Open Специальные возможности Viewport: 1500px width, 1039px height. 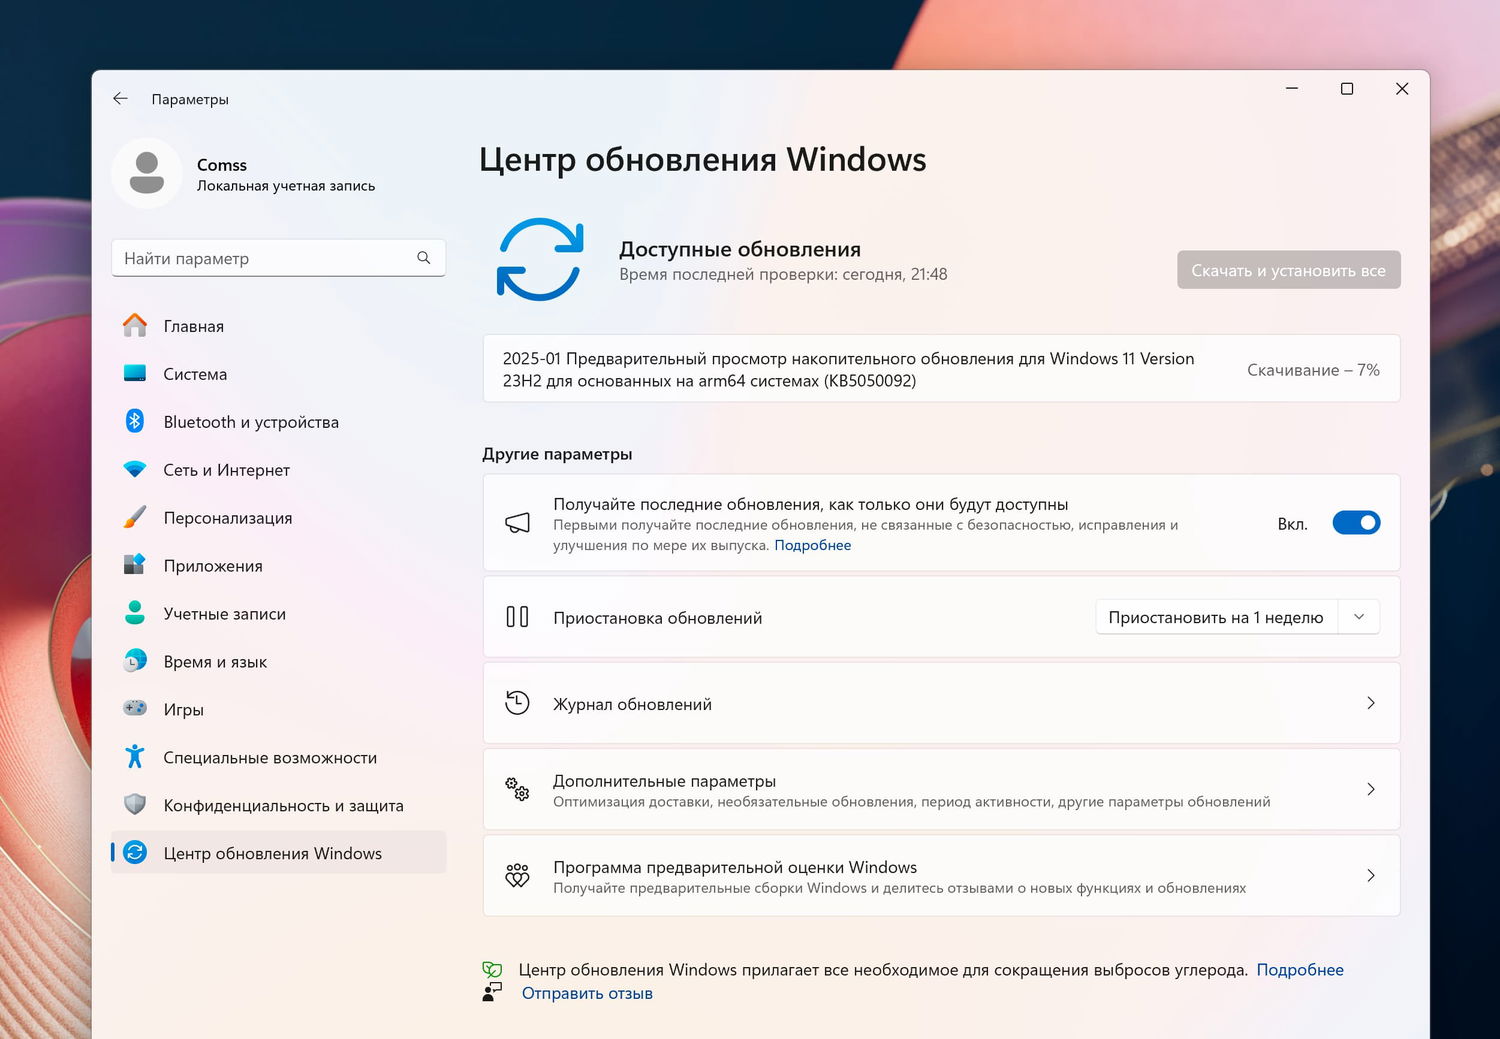point(278,758)
